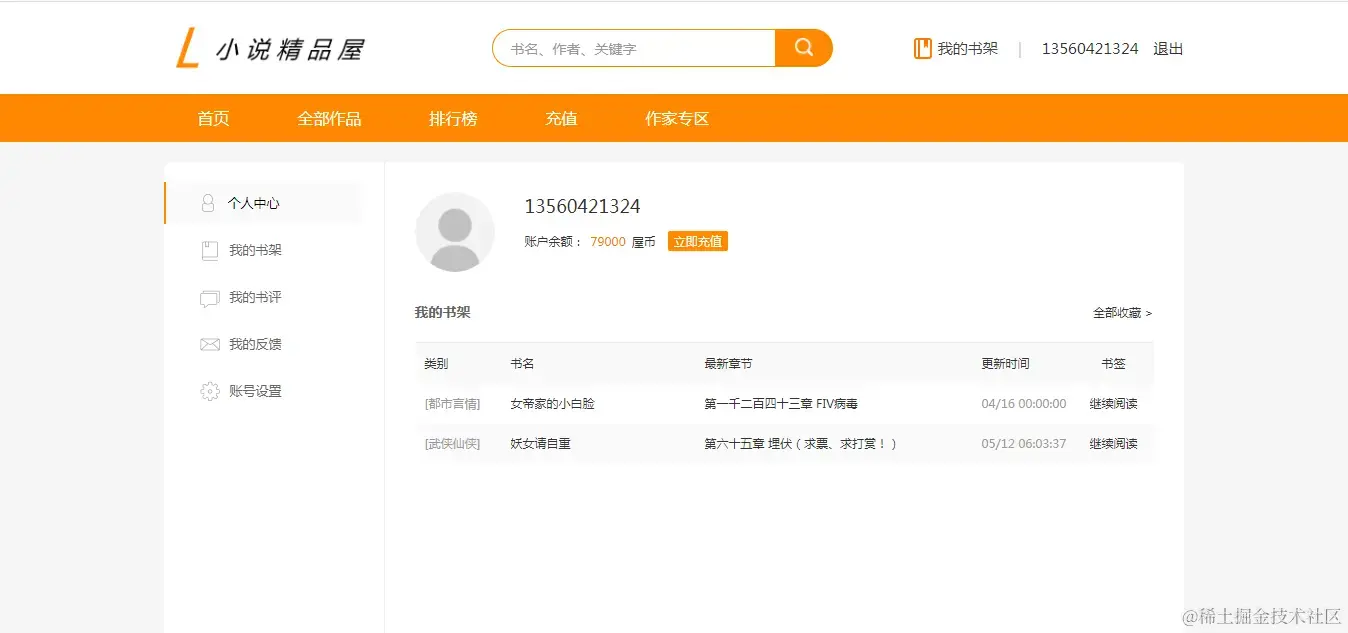Click the bookshelf icon in the header
The image size is (1348, 633).
click(922, 48)
